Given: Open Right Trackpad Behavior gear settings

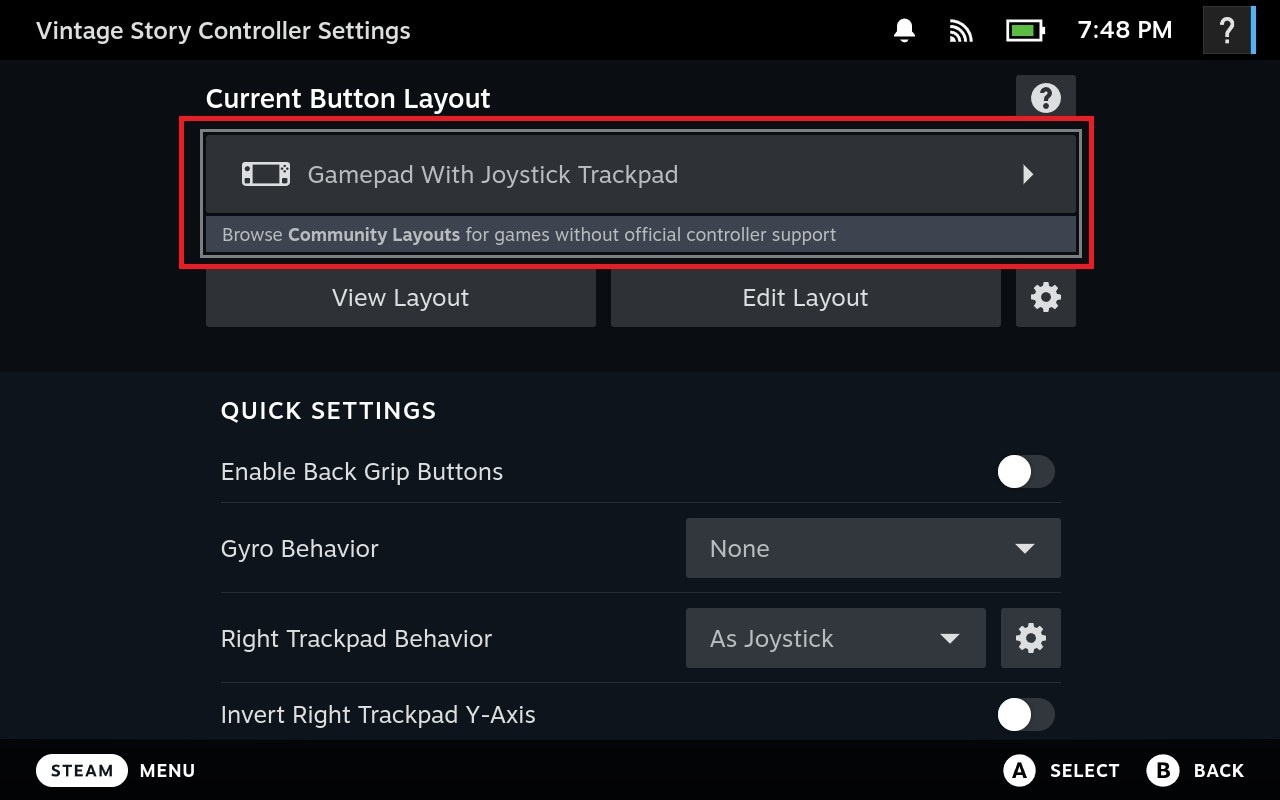Looking at the screenshot, I should pos(1030,638).
